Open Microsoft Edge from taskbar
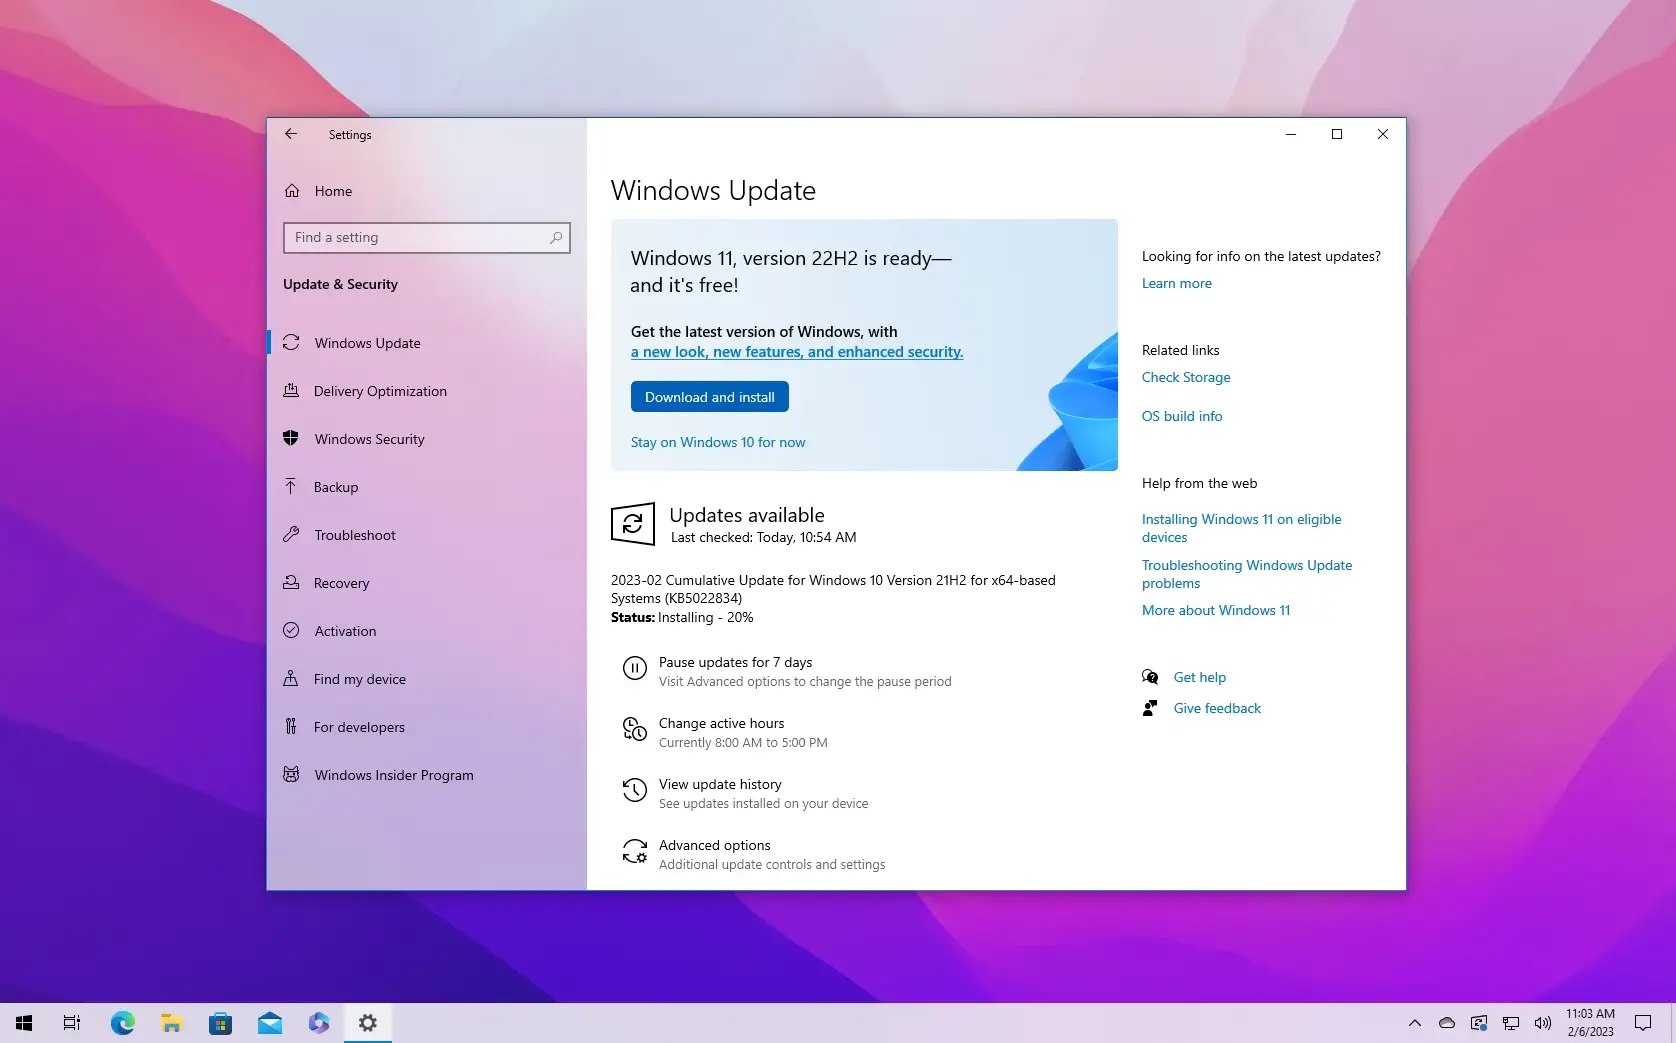The width and height of the screenshot is (1676, 1043). (123, 1023)
